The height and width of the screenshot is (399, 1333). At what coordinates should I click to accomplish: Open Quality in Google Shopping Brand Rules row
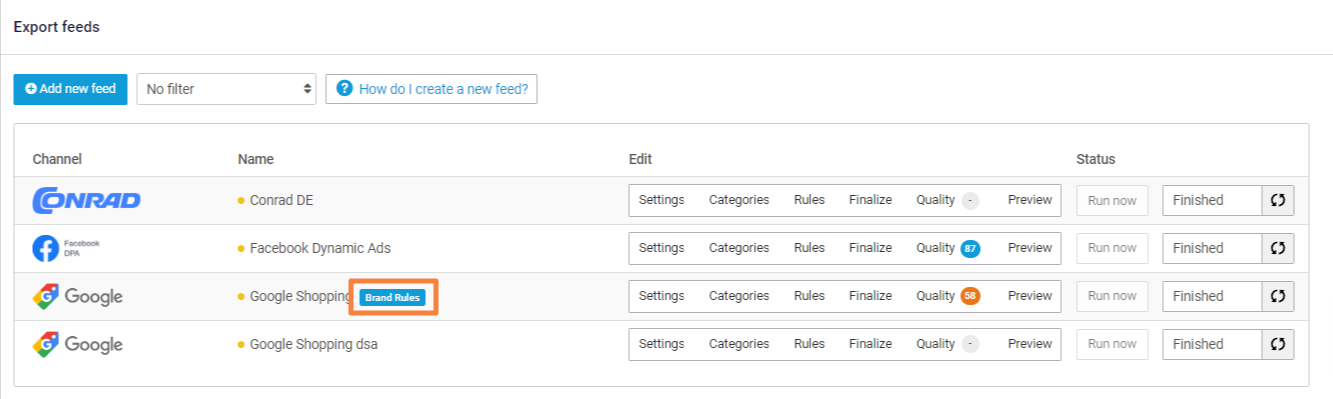tap(936, 296)
